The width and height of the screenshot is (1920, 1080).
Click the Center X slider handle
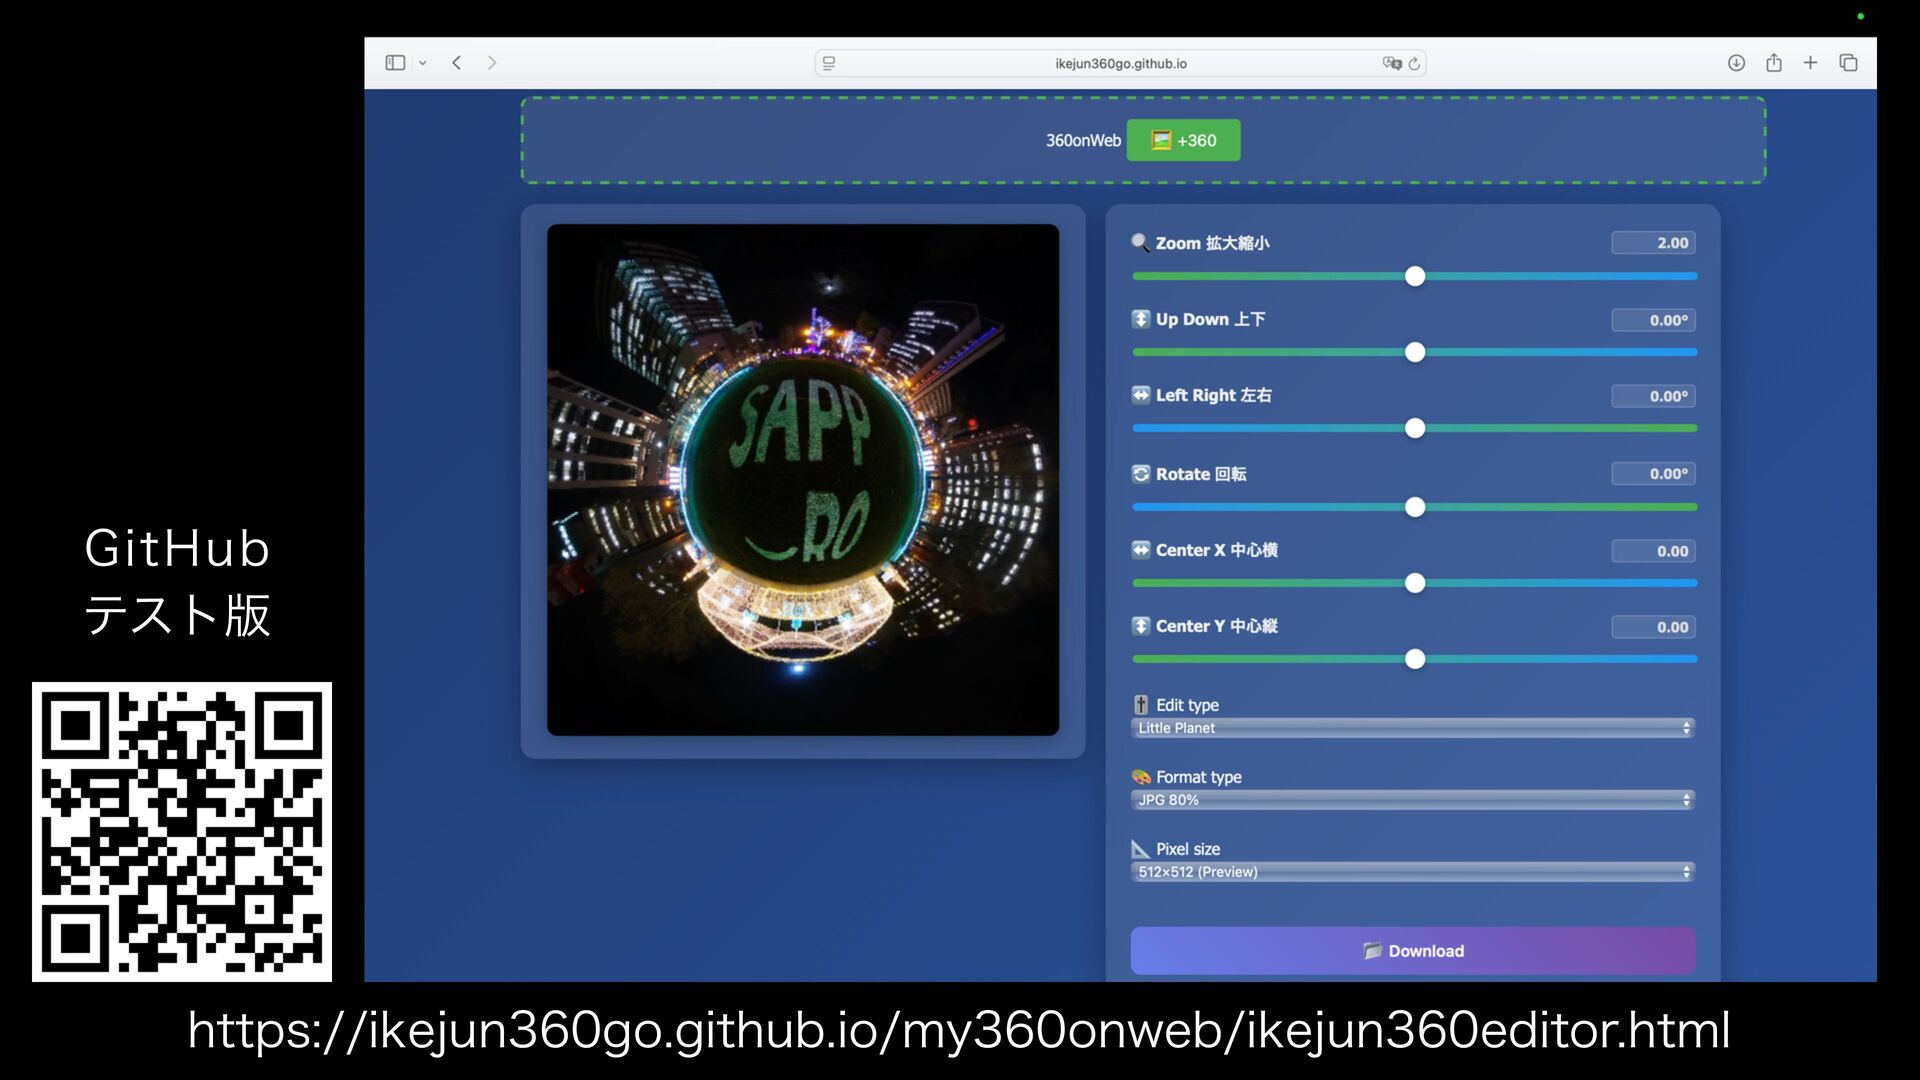(x=1415, y=583)
